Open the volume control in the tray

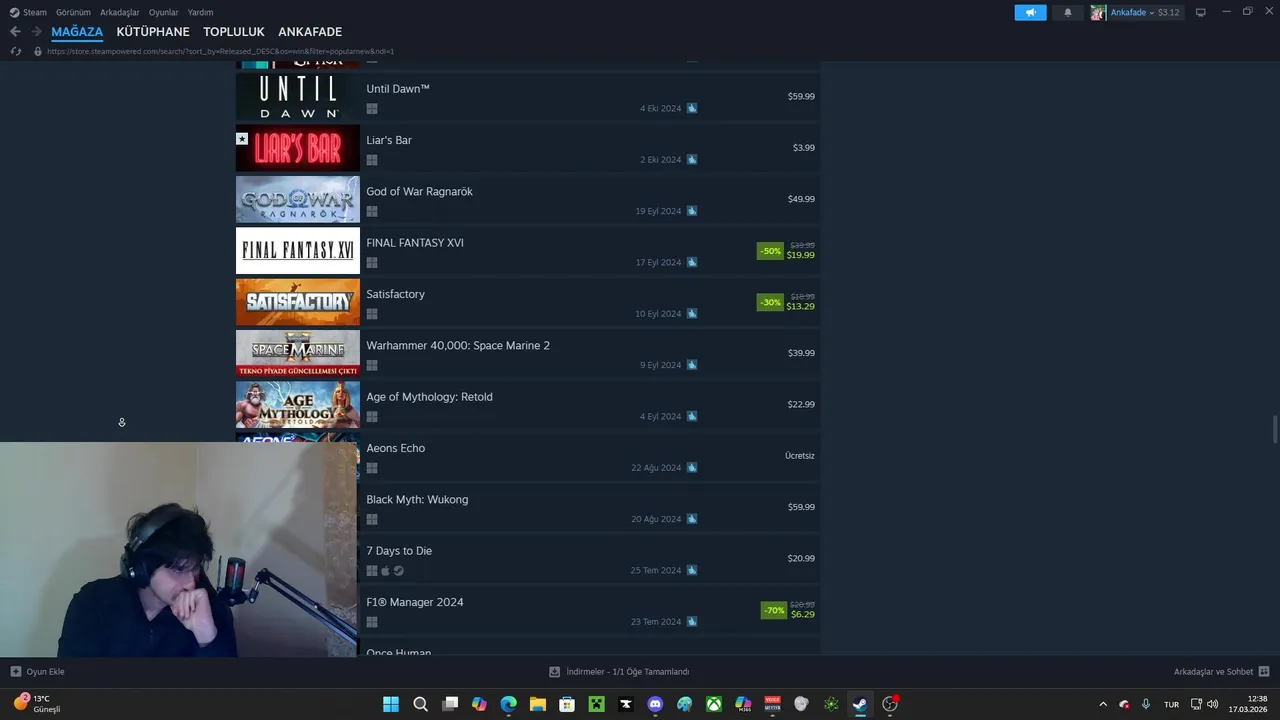pyautogui.click(x=1212, y=704)
